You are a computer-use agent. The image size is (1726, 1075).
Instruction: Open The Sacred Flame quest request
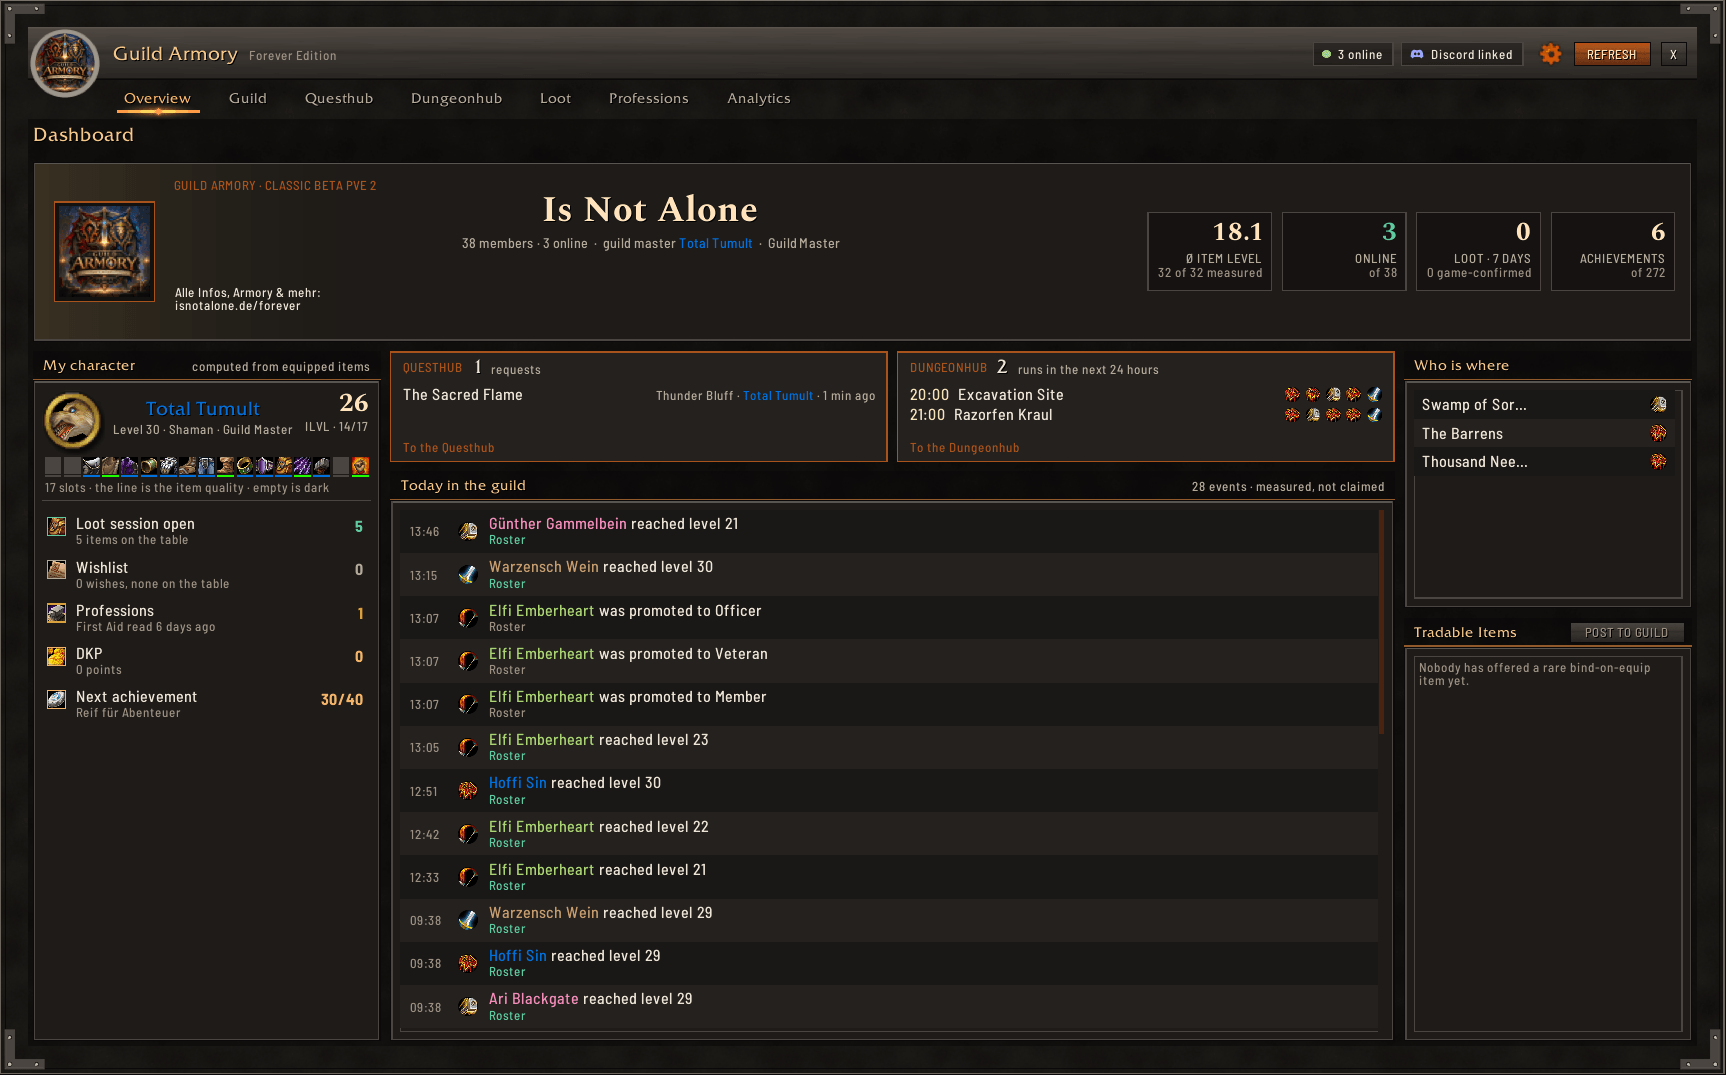click(638, 395)
